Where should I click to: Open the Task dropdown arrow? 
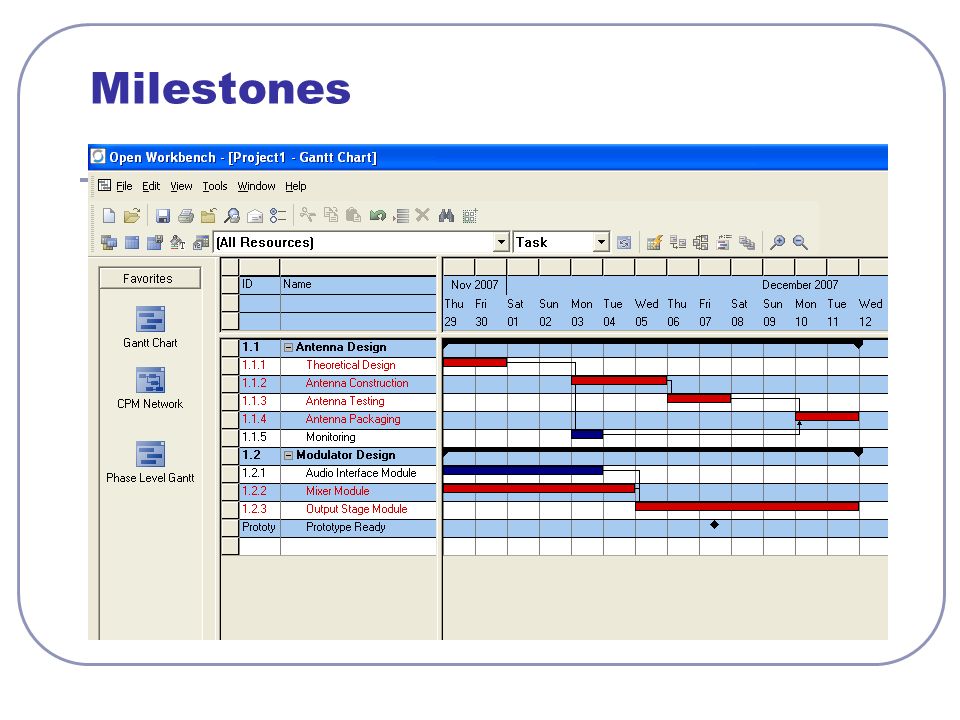tap(601, 242)
